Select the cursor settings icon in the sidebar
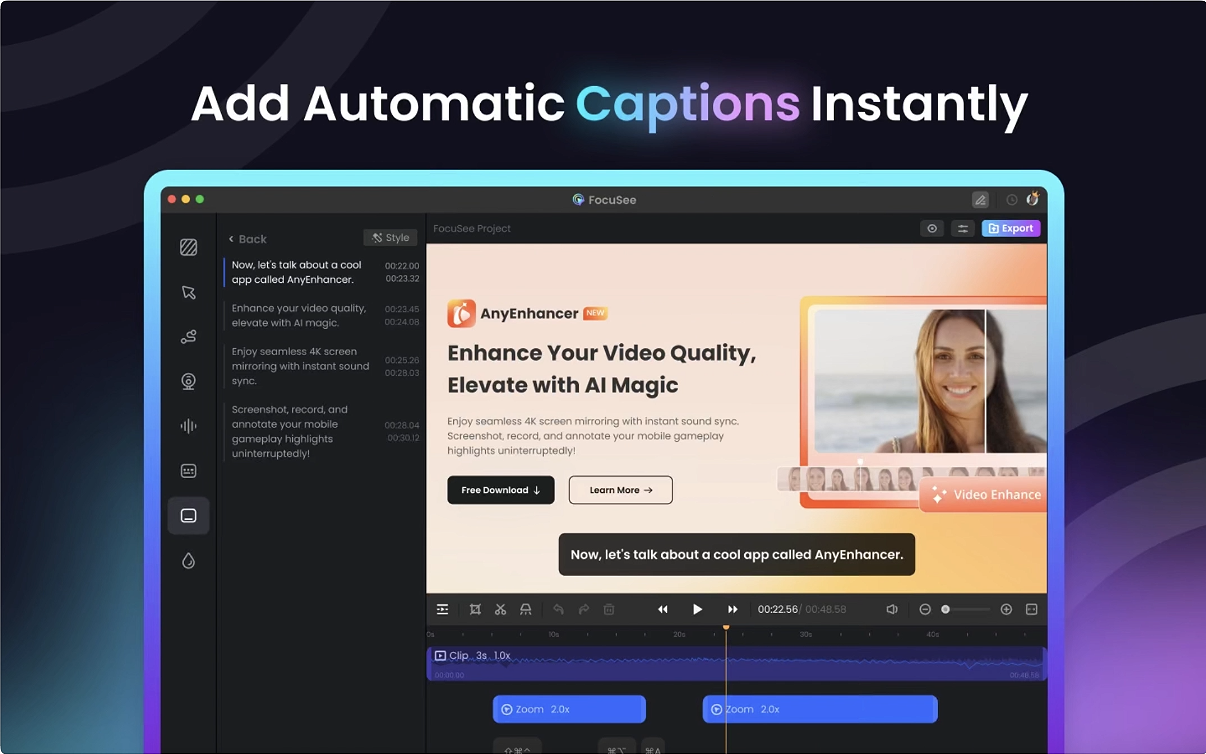This screenshot has height=754, width=1206. [188, 292]
